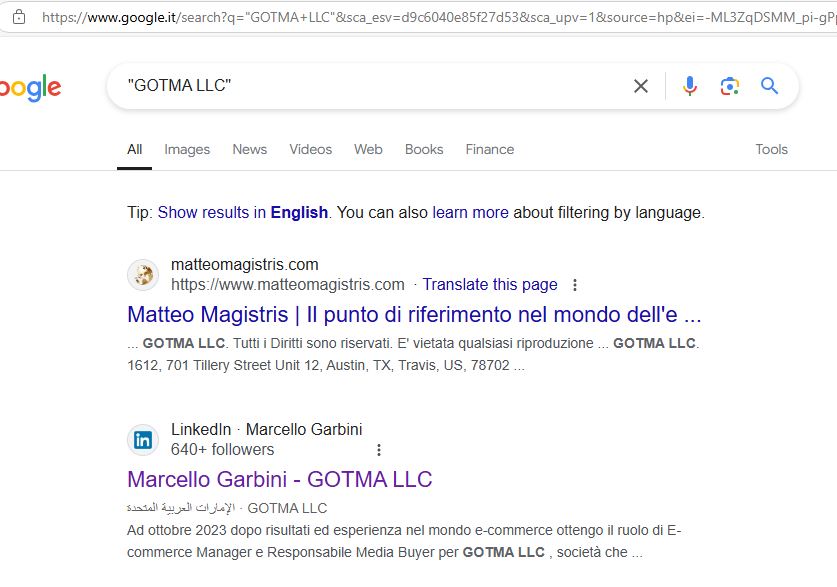This screenshot has width=837, height=587.
Task: Click the matteomagistris.com URL text
Action: point(288,284)
